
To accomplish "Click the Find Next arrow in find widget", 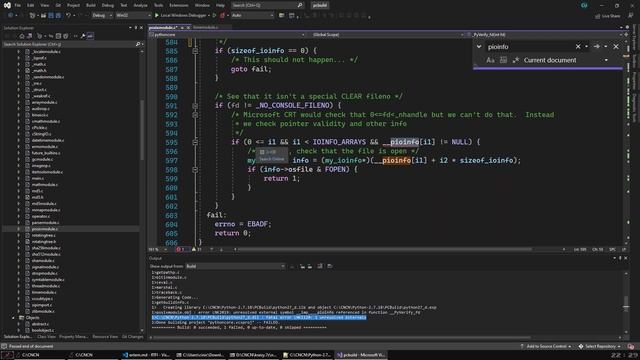I will pos(597,47).
